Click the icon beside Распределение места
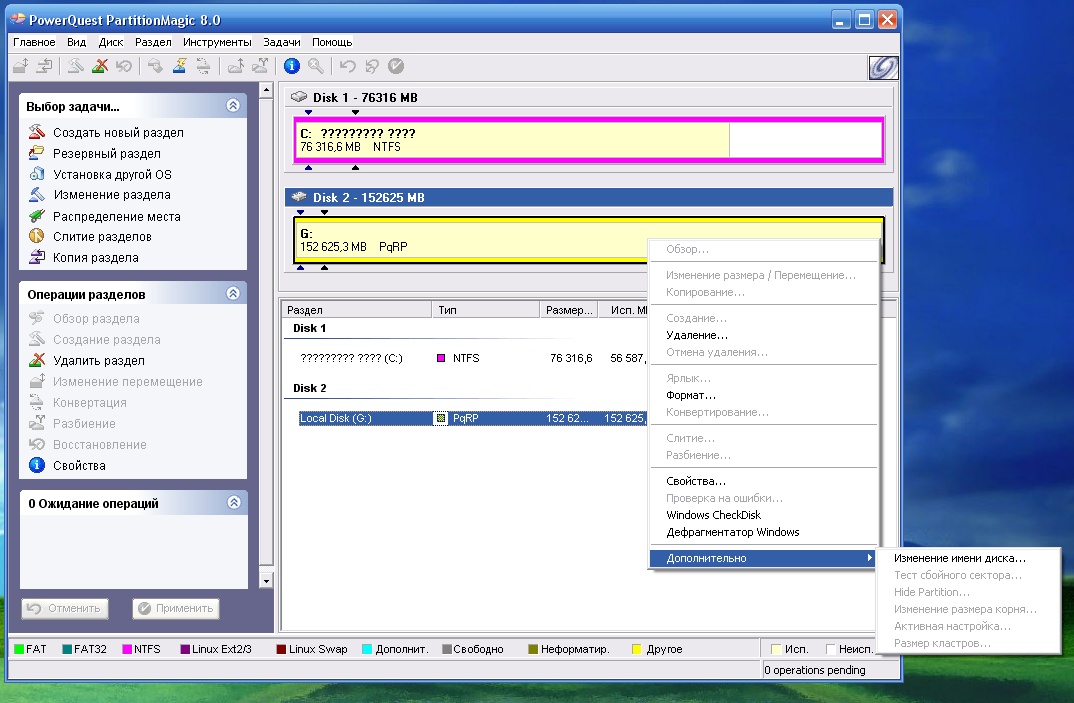 pos(37,216)
